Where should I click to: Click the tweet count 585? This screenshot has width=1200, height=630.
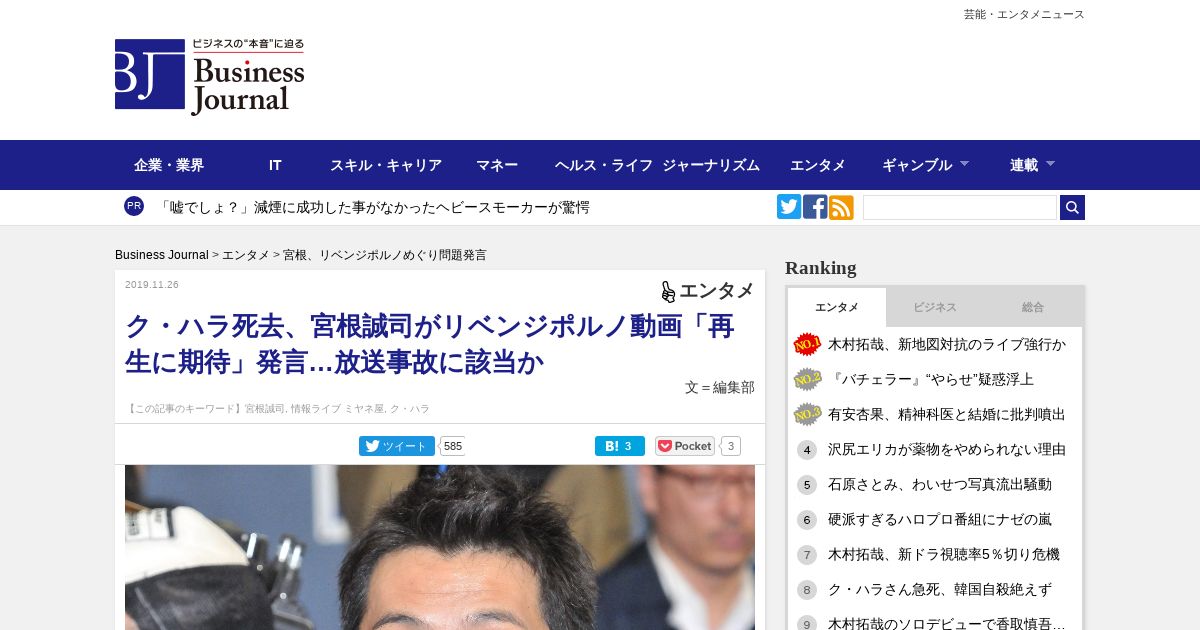(452, 446)
